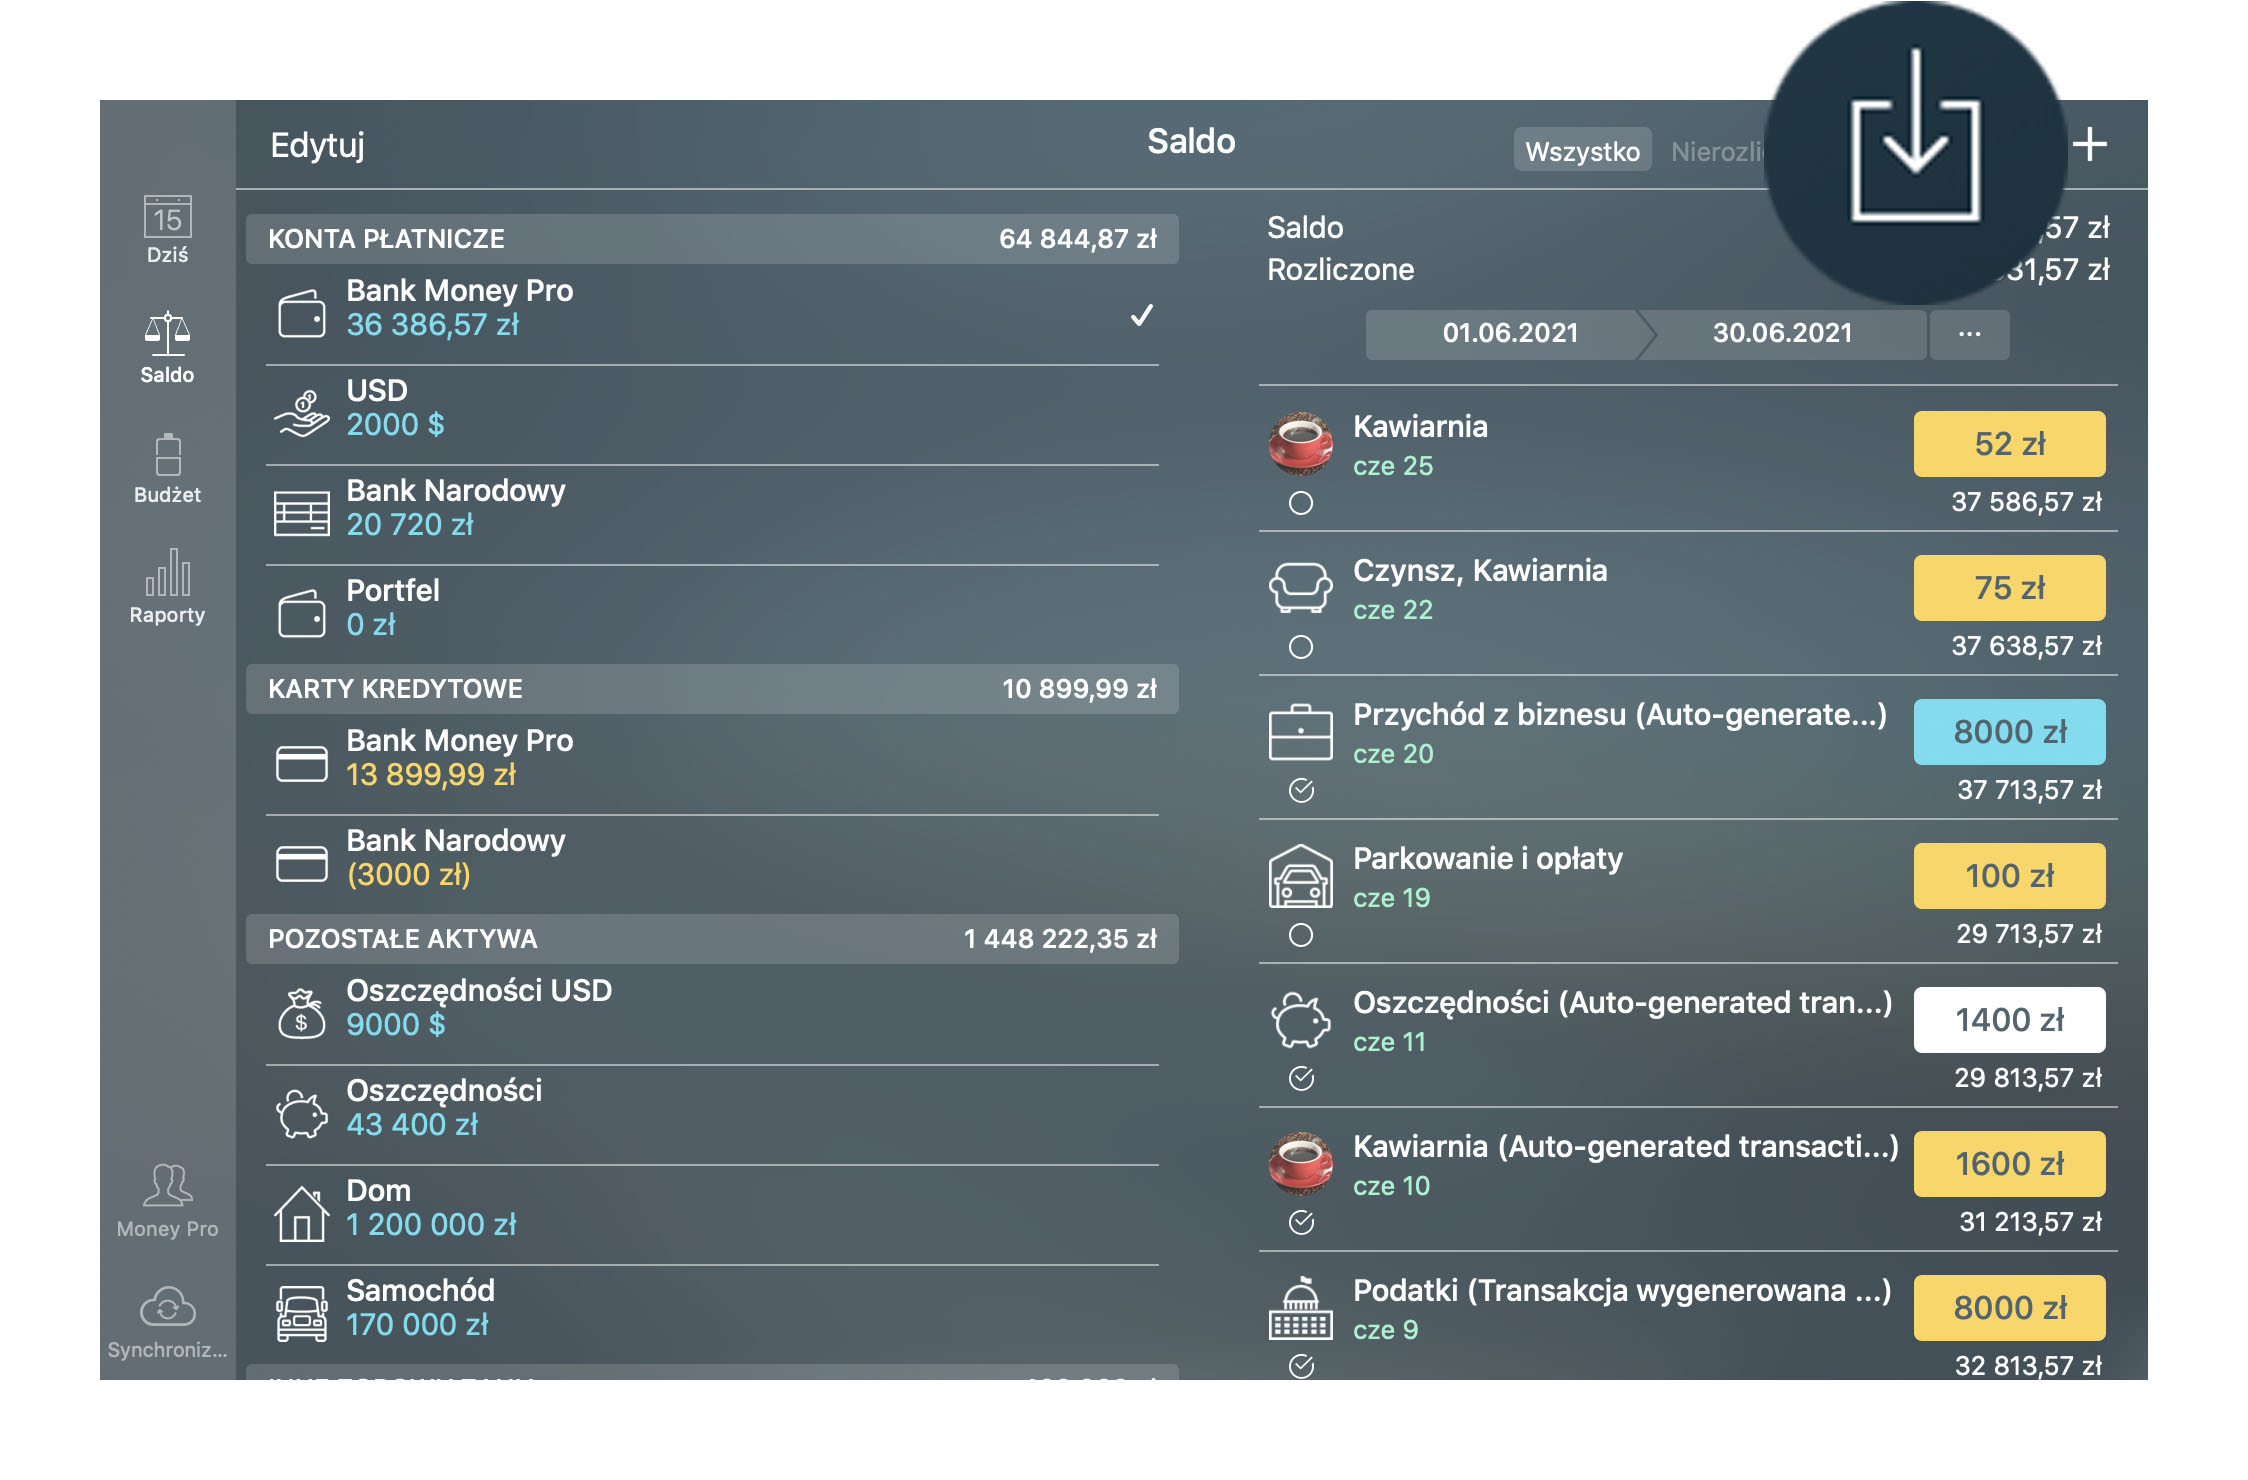Click the Rozliczone summary label

coord(1340,270)
